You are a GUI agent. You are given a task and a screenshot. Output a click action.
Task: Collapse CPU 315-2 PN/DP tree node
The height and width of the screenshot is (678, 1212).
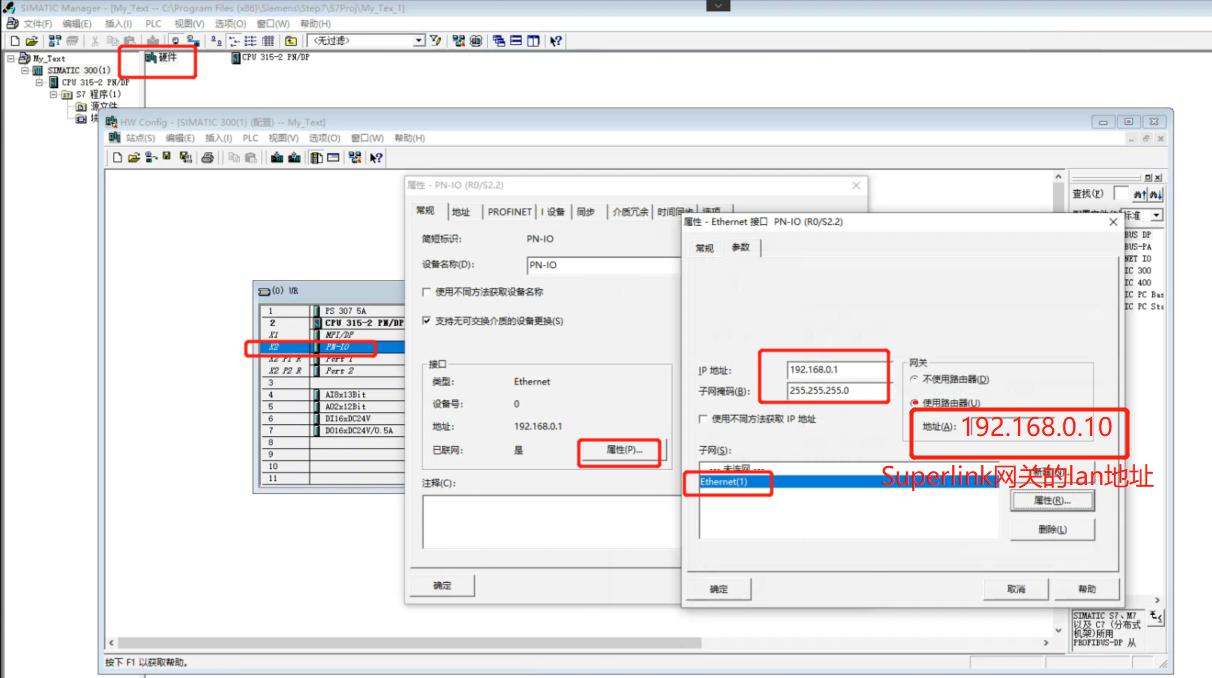[39, 82]
